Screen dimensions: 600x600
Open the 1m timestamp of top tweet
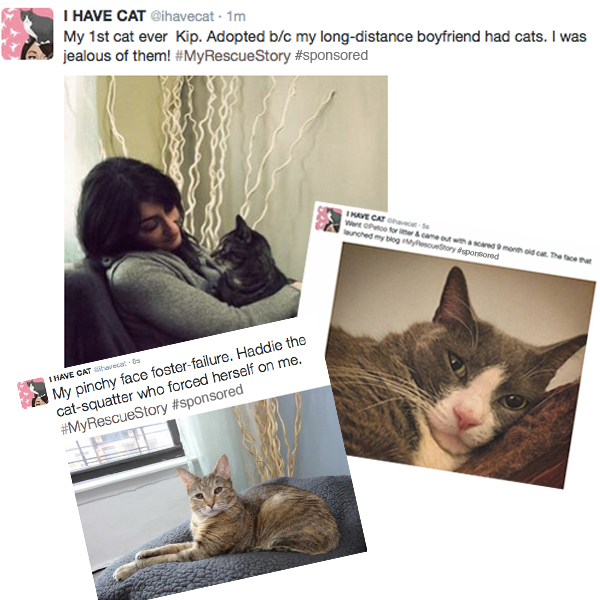tap(236, 16)
